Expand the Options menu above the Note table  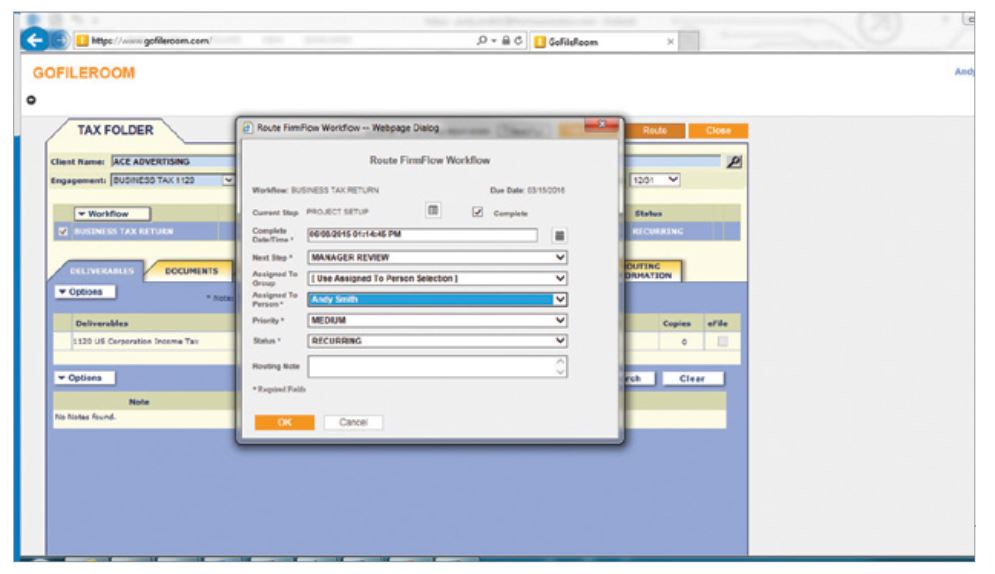click(85, 378)
